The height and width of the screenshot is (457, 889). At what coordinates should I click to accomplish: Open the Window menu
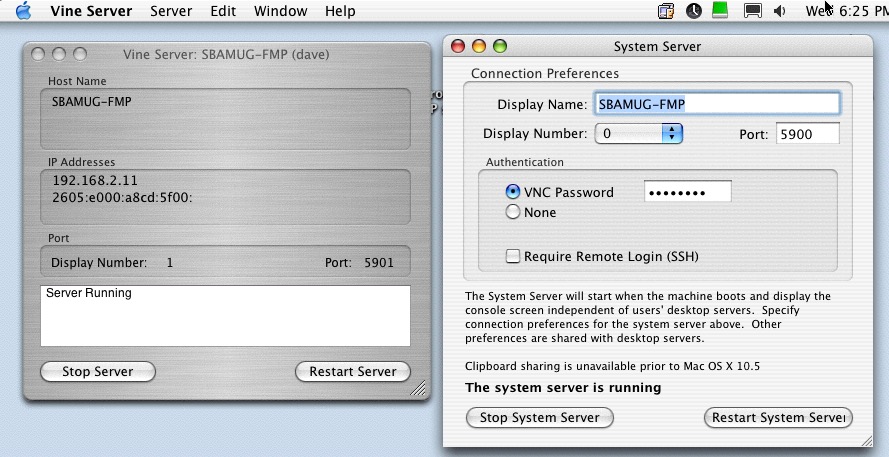[x=281, y=11]
